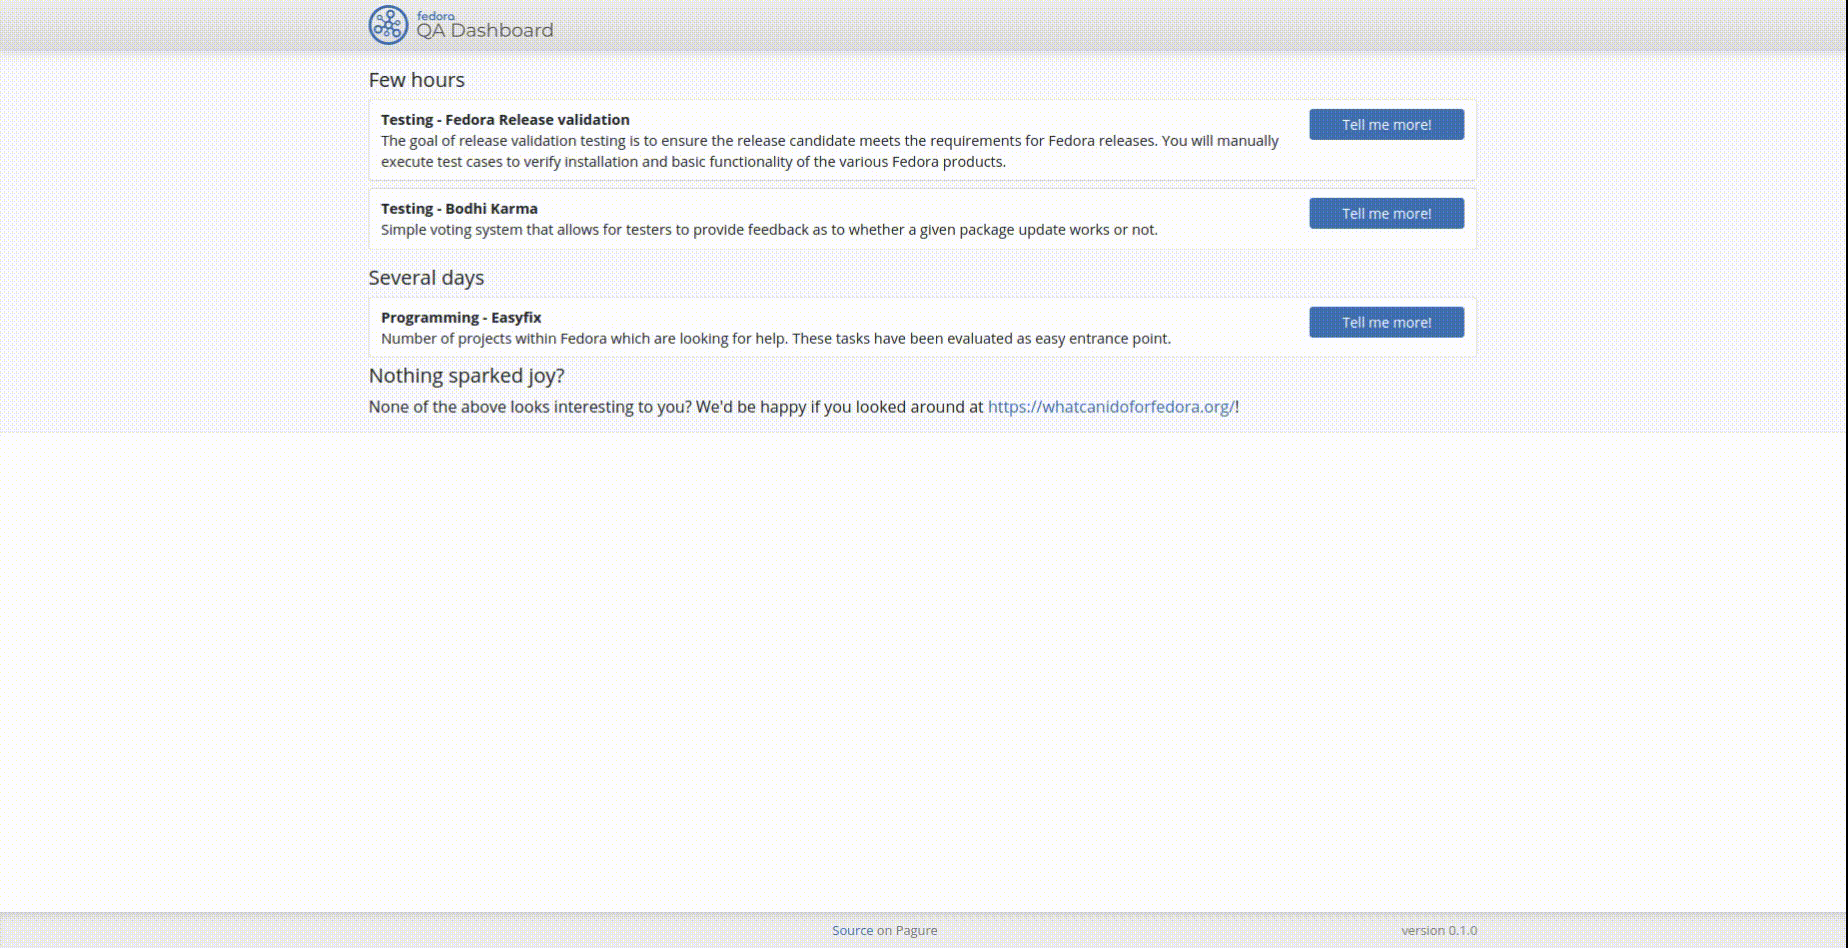
Task: Click the Bodhi Karma description text
Action: (769, 230)
